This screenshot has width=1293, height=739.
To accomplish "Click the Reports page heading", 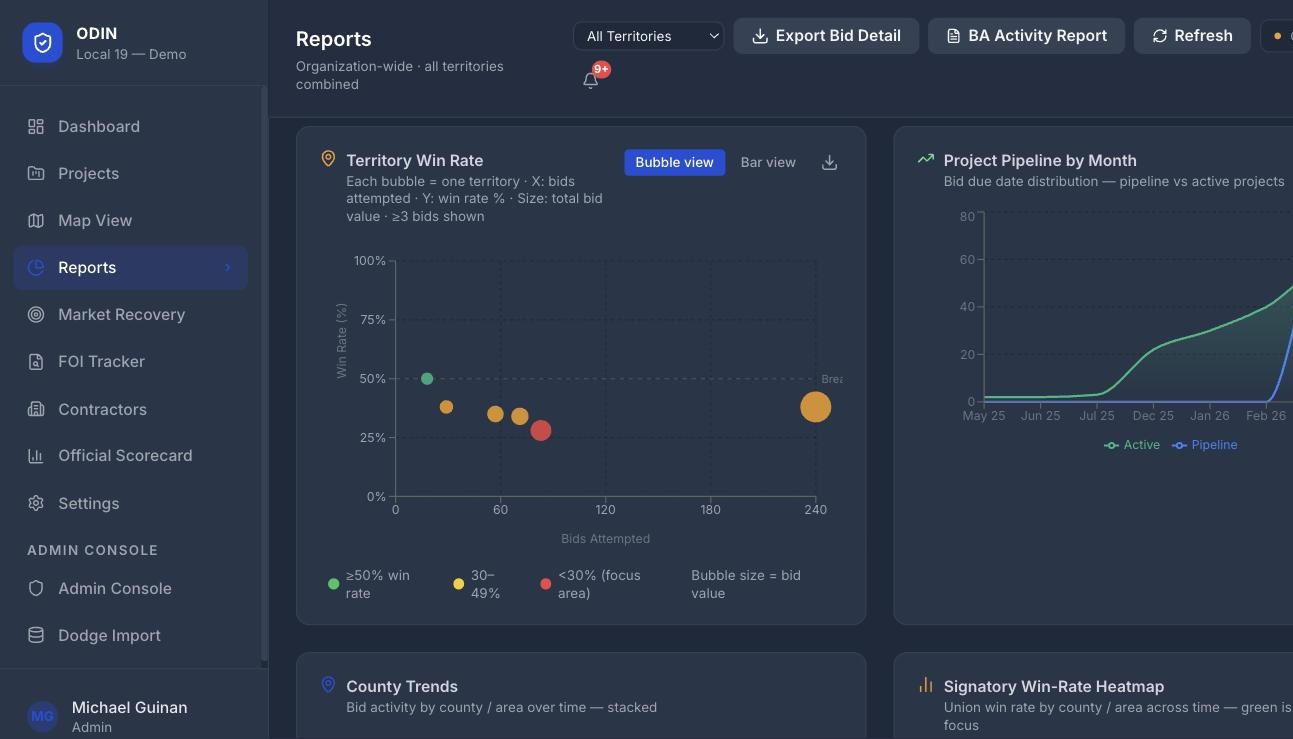I will coord(334,39).
